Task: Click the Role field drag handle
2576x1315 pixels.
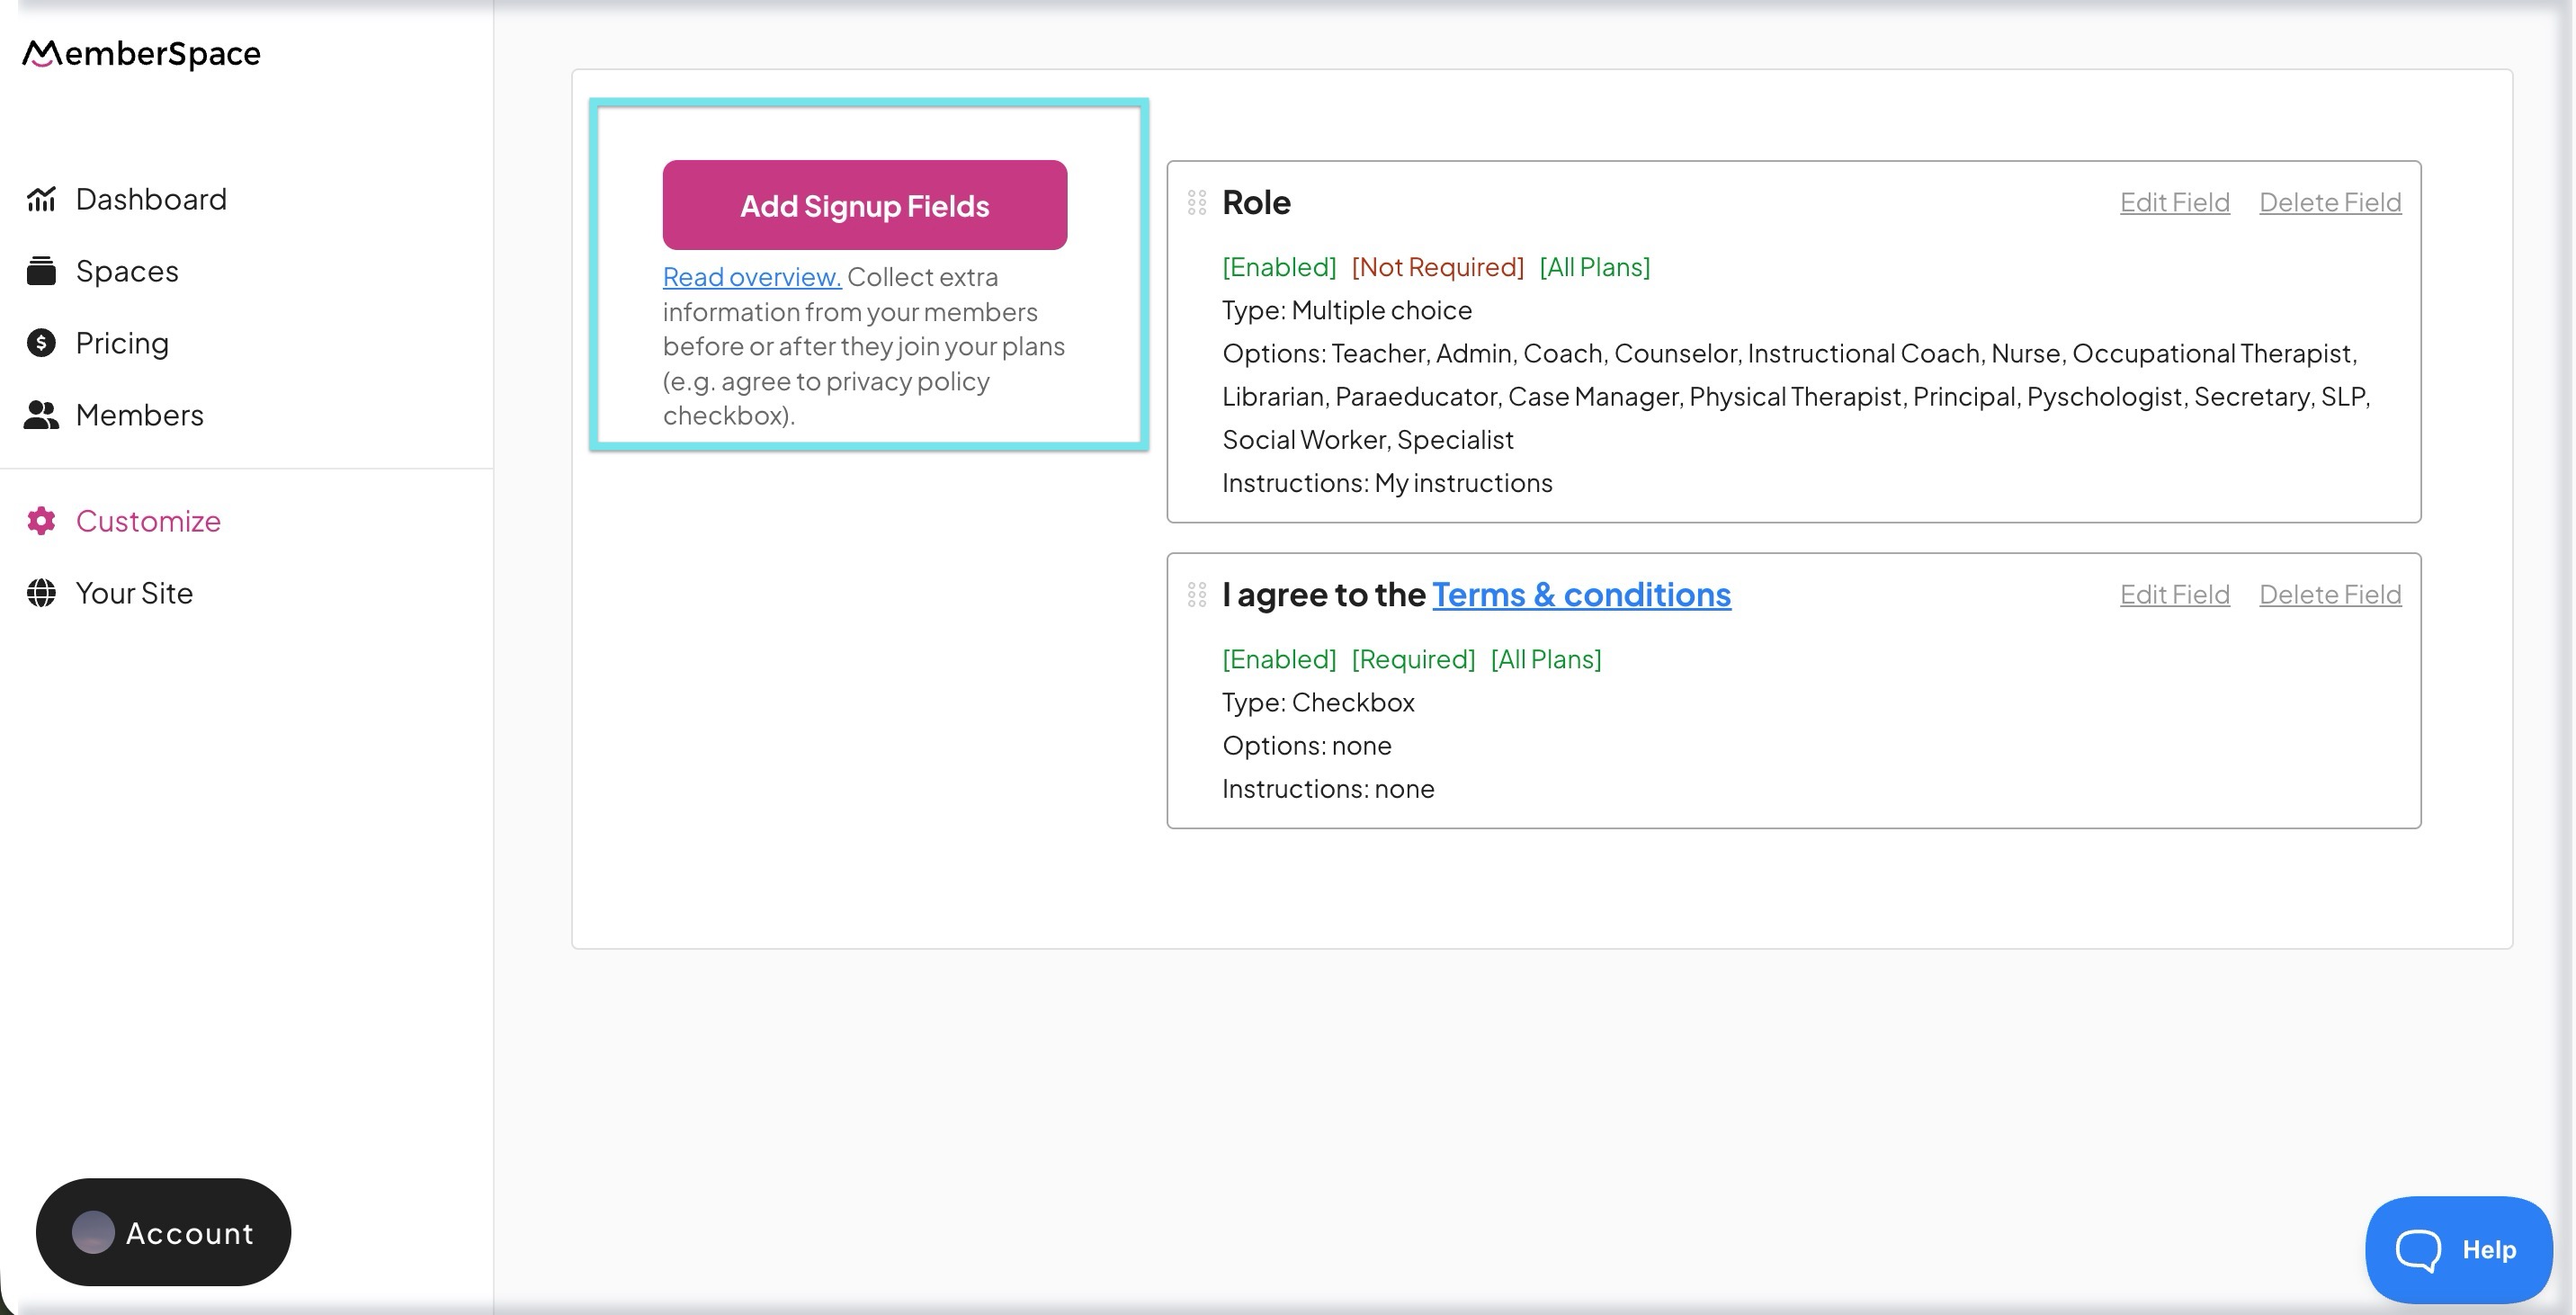Action: (1196, 203)
